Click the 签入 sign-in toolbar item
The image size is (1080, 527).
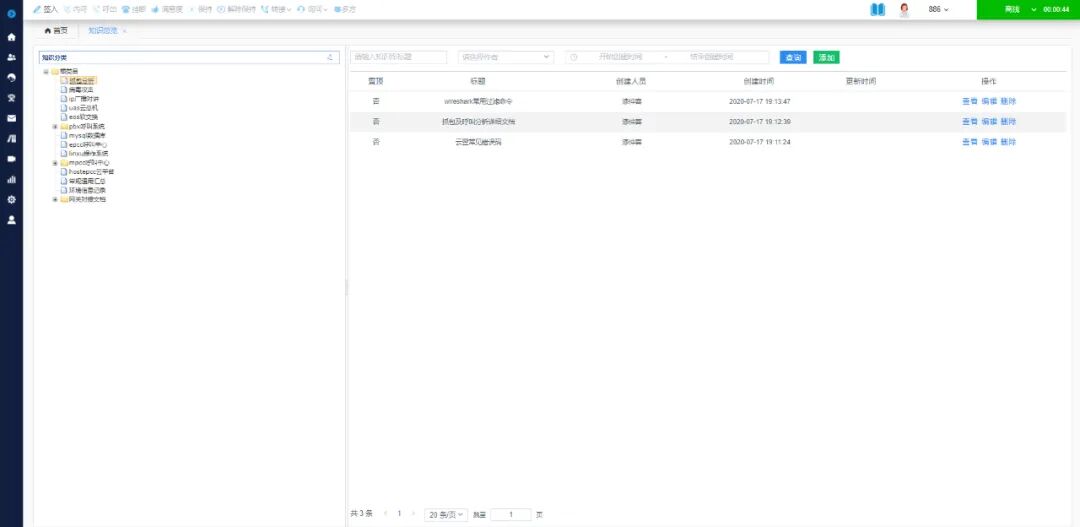pyautogui.click(x=45, y=10)
